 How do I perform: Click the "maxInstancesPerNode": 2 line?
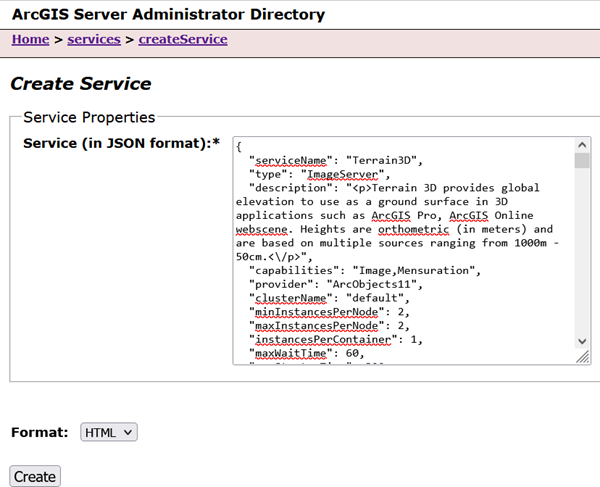click(329, 326)
